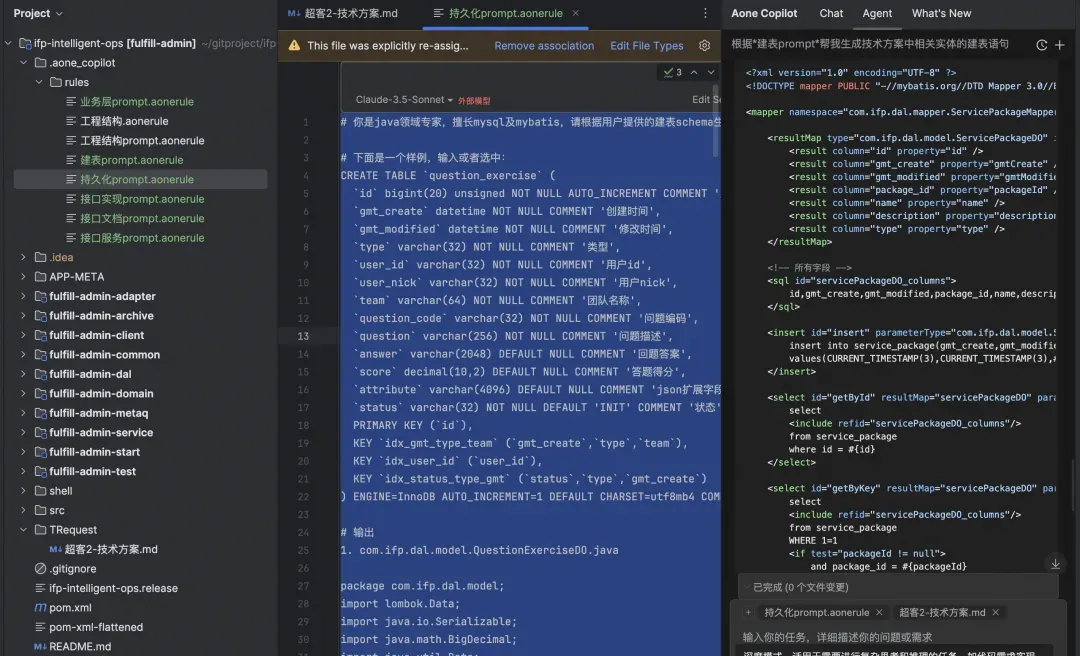Image resolution: width=1080 pixels, height=656 pixels.
Task: Switch to the Chat tab
Action: coord(831,13)
